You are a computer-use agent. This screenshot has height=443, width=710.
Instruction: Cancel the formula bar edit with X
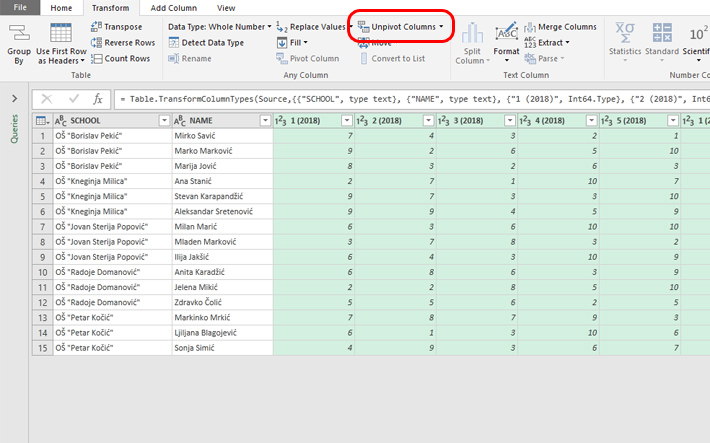[47, 99]
